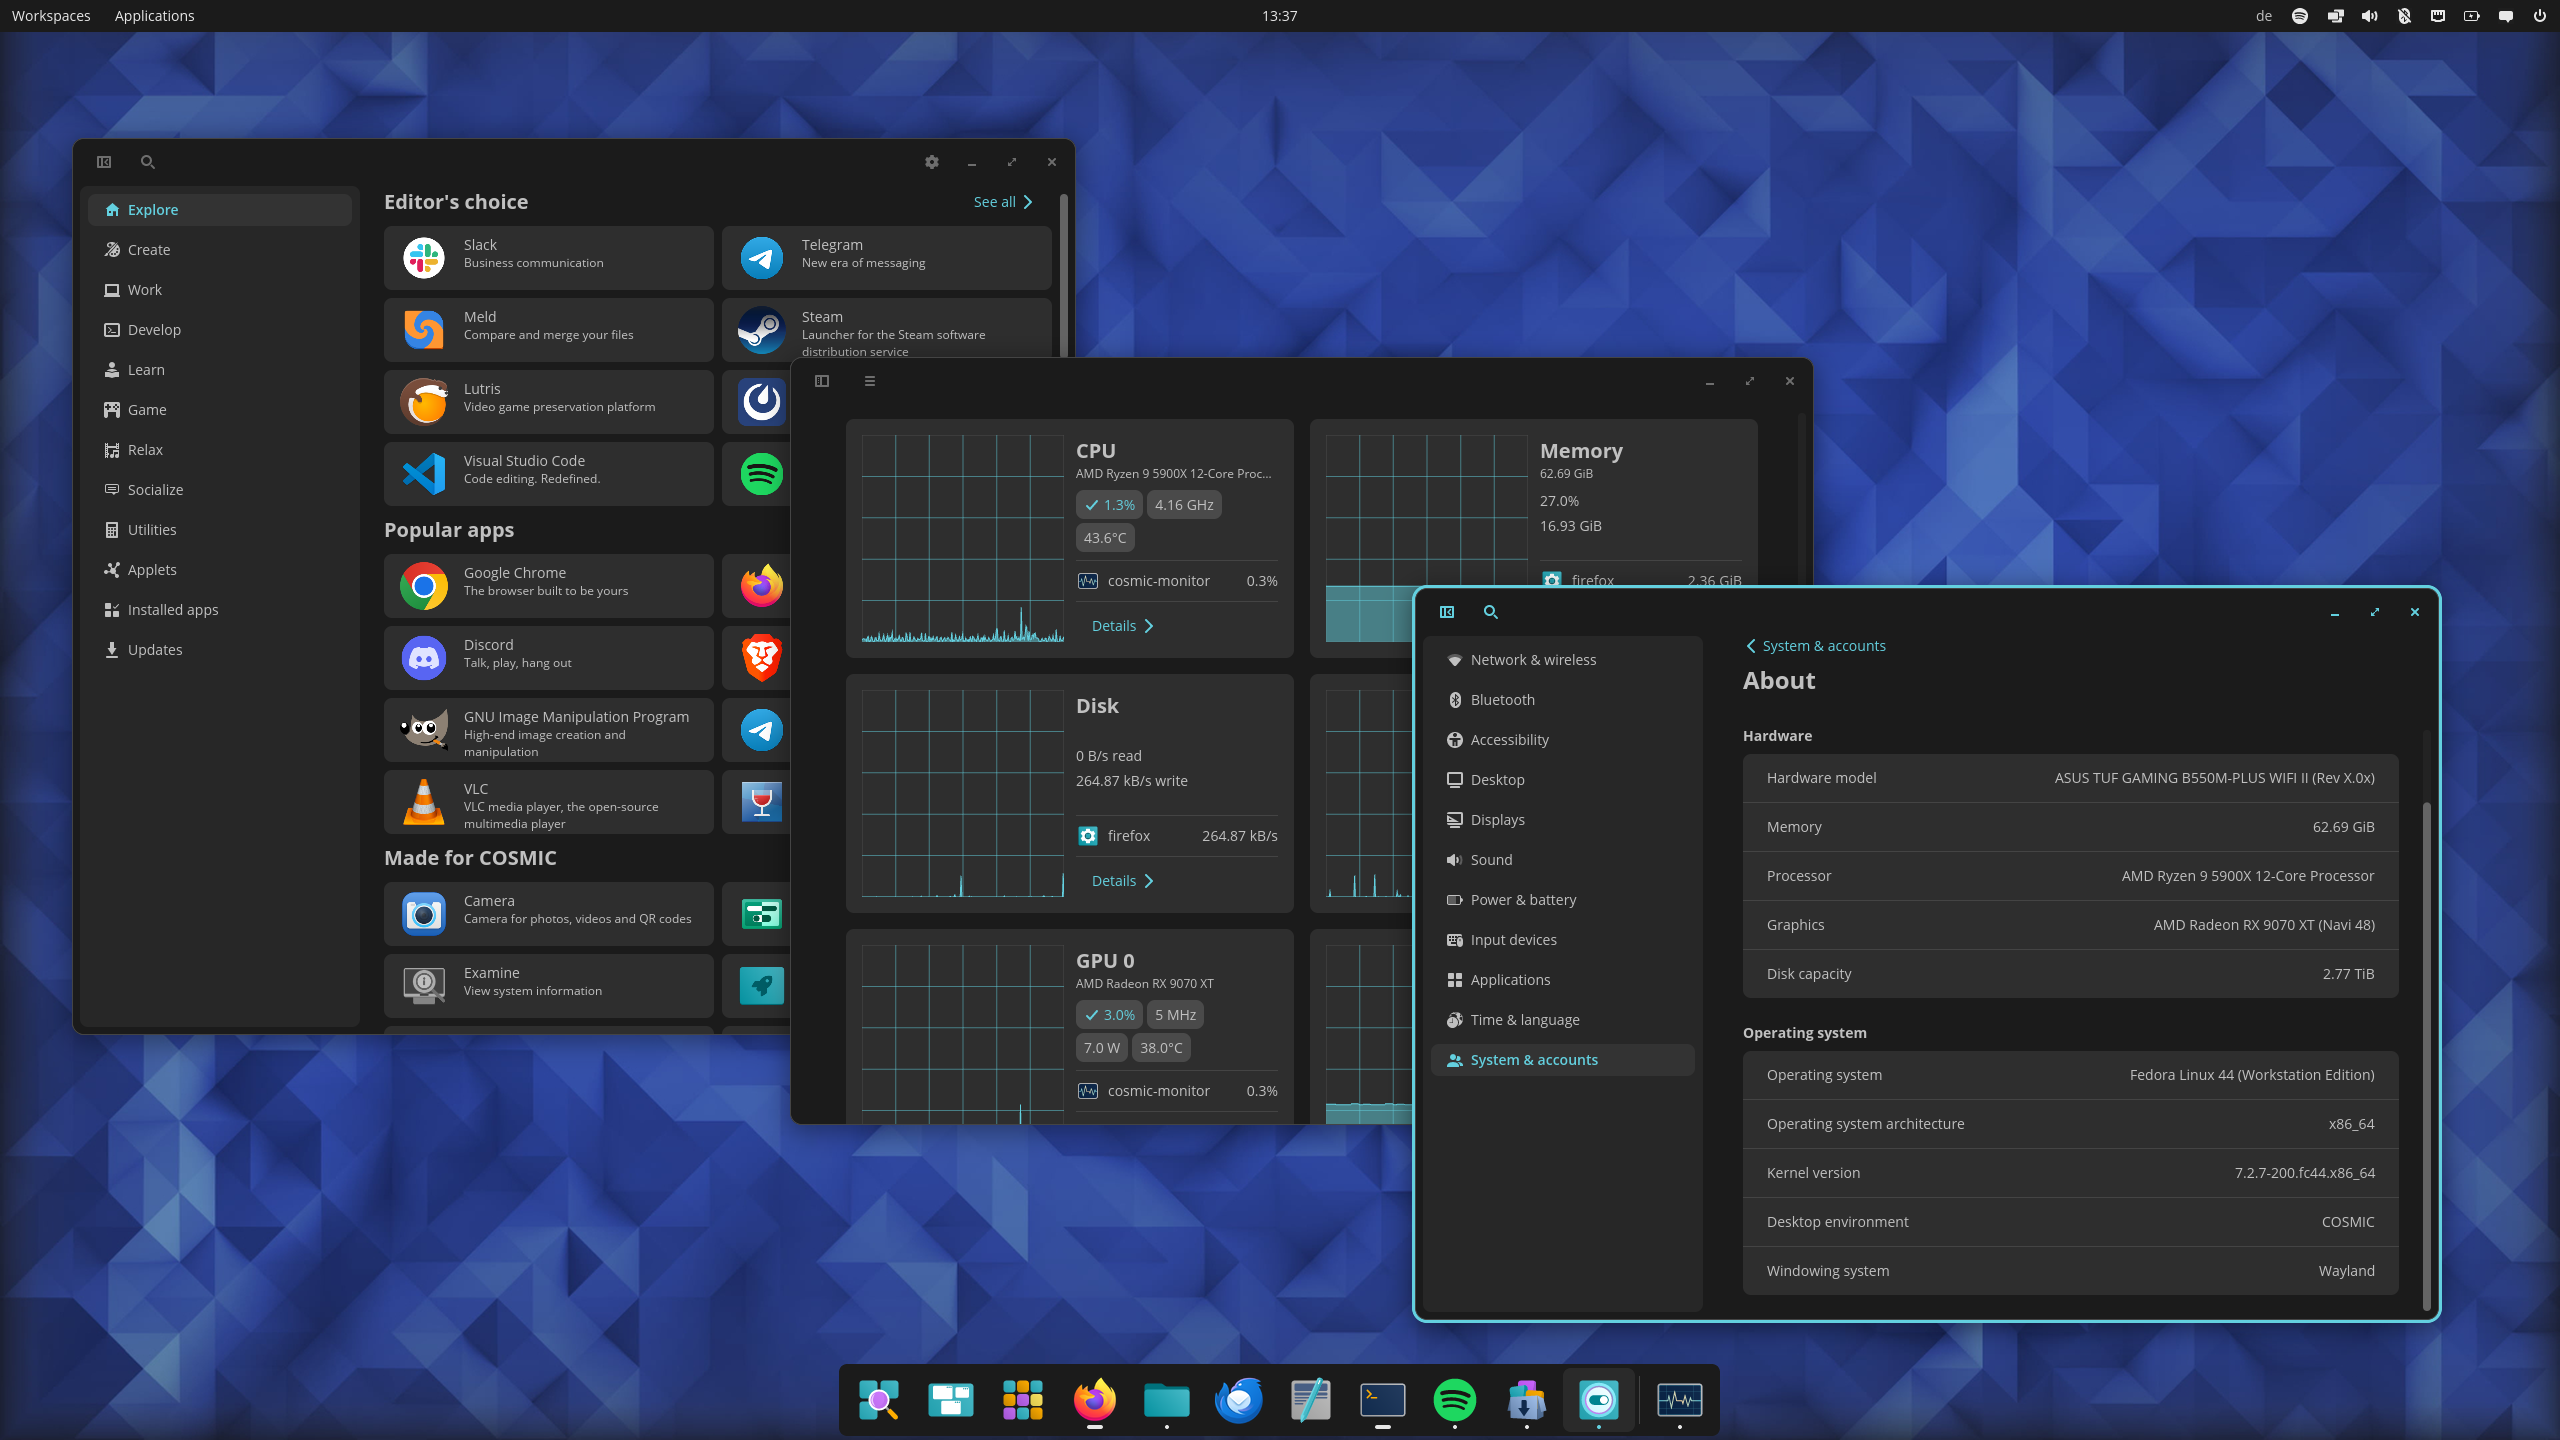Toggle the sidebar in the system monitor window
Screen dimensions: 2560x1440
822,381
